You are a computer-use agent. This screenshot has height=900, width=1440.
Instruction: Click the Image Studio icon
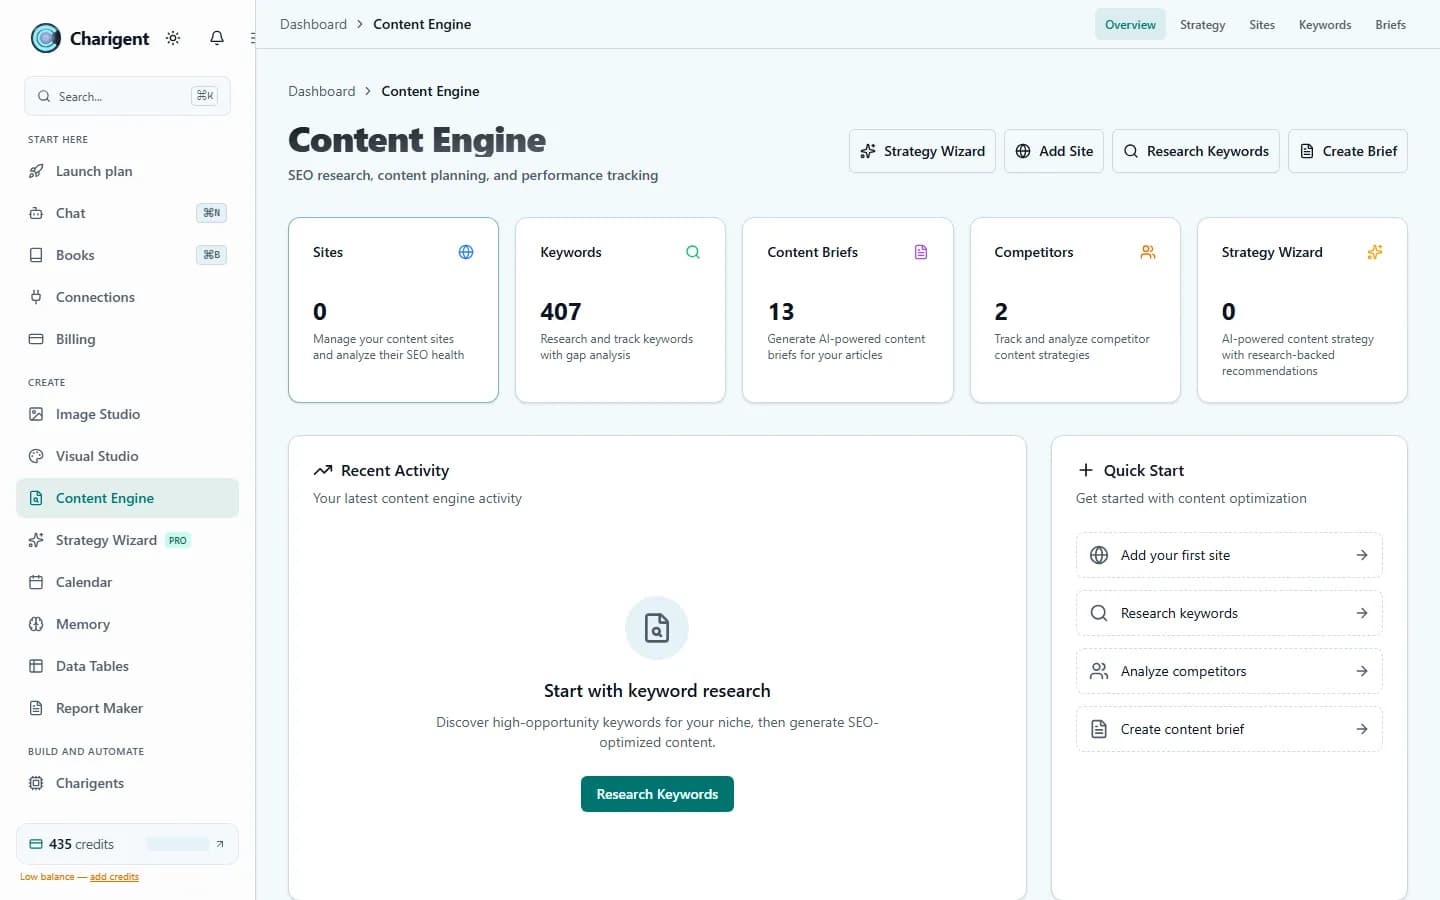click(x=36, y=414)
